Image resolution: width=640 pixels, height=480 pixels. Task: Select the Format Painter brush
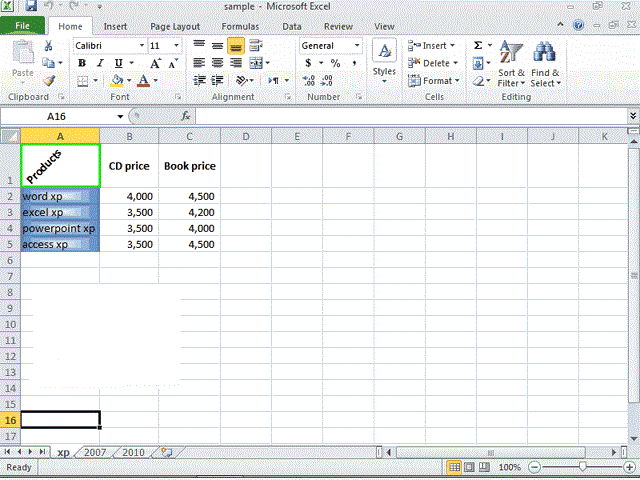(x=49, y=80)
